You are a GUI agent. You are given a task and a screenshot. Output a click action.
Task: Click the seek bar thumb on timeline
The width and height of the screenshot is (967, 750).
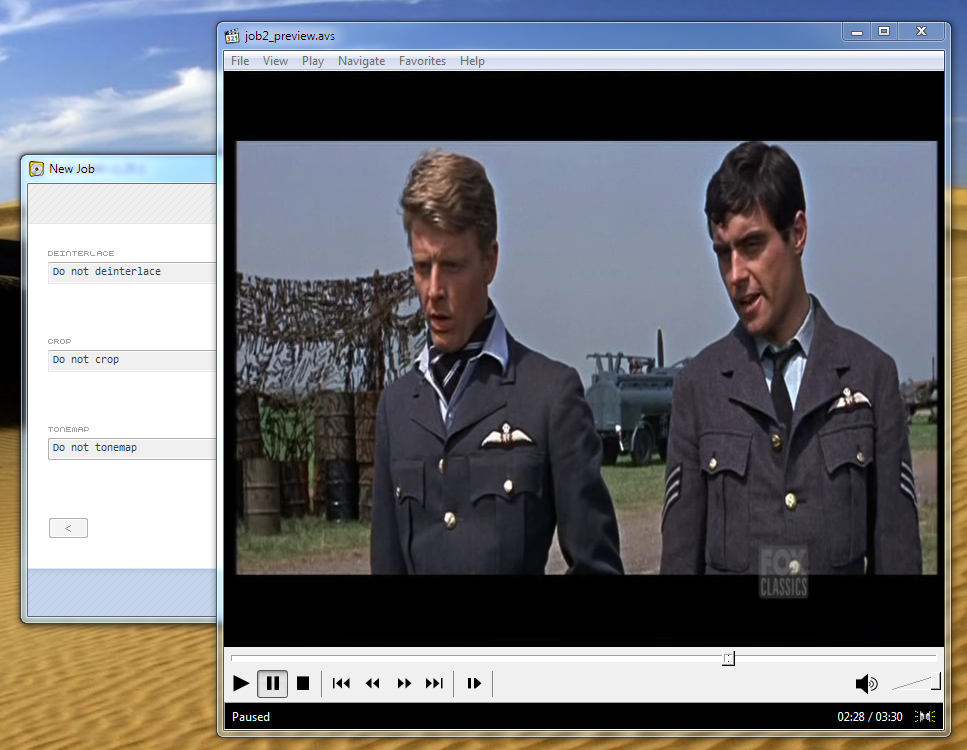pyautogui.click(x=728, y=659)
